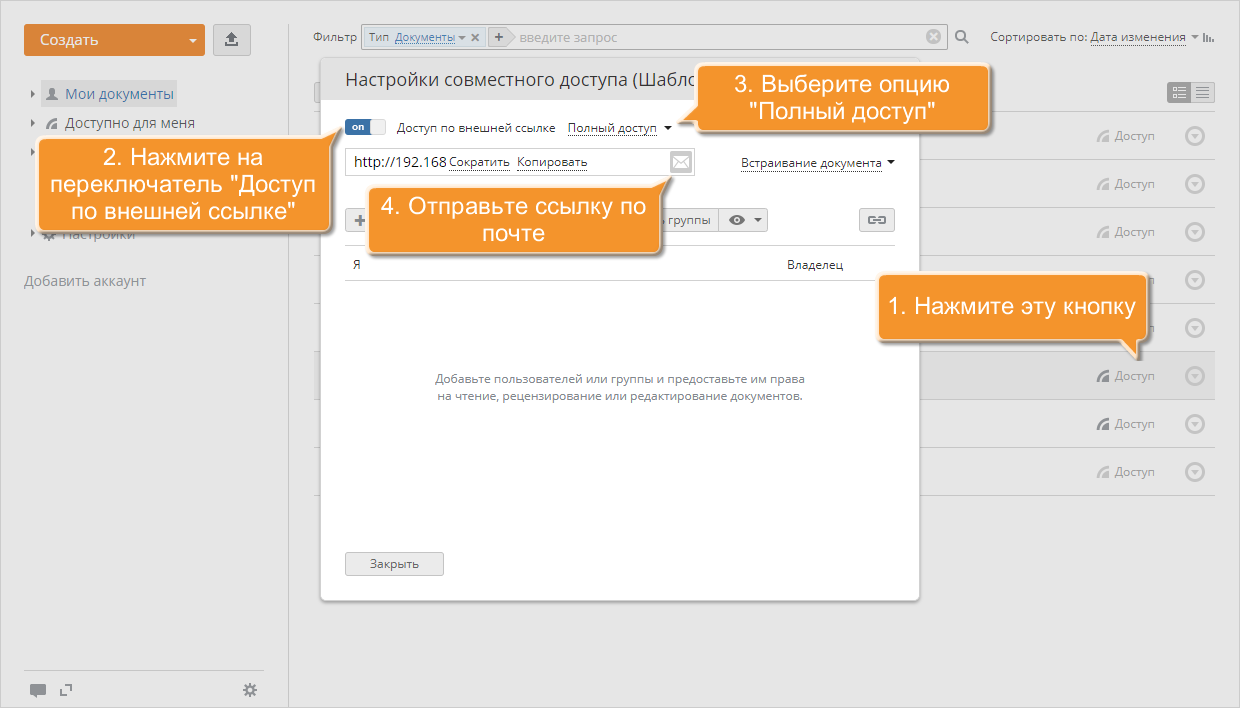This screenshot has height=708, width=1240.
Task: Click the "Сократить" link
Action: (x=479, y=162)
